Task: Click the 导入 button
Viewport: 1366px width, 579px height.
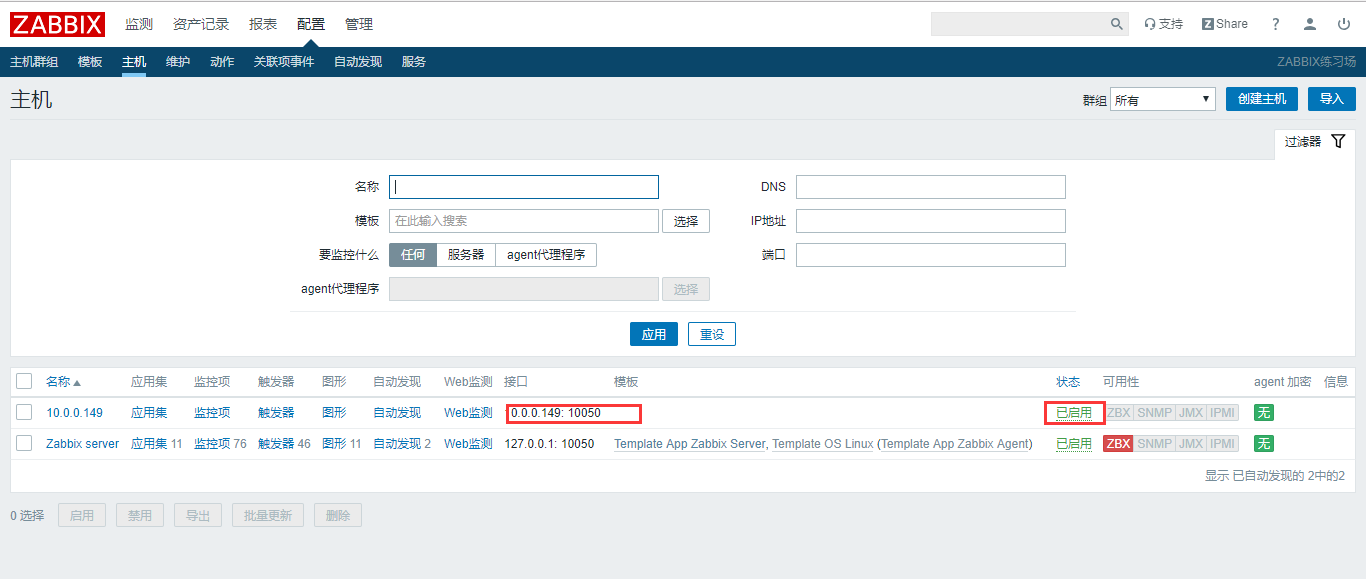Action: pyautogui.click(x=1332, y=99)
